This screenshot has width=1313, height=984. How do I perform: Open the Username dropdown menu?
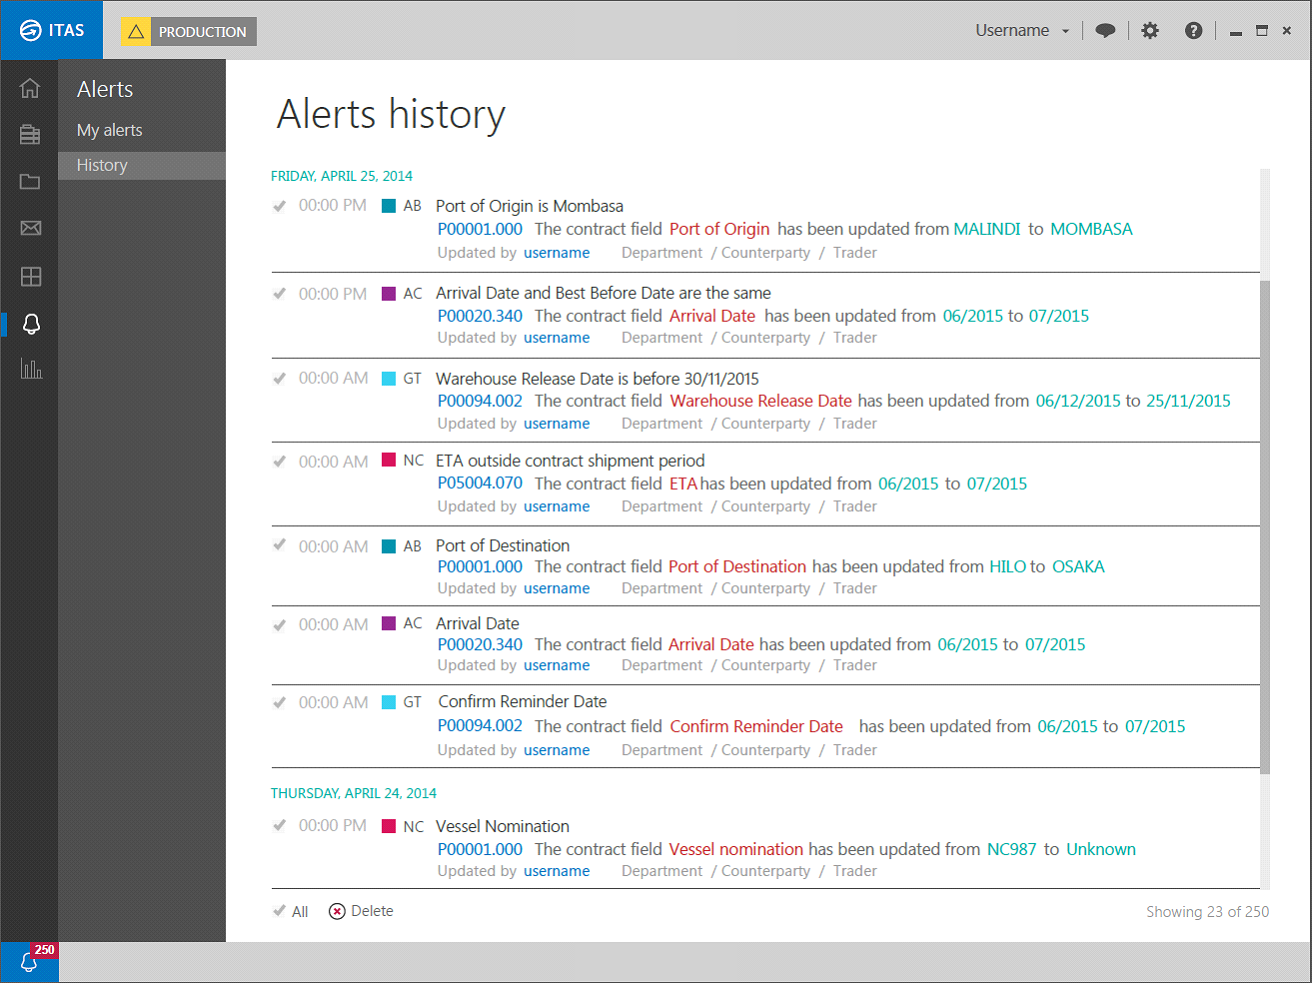tap(1023, 31)
